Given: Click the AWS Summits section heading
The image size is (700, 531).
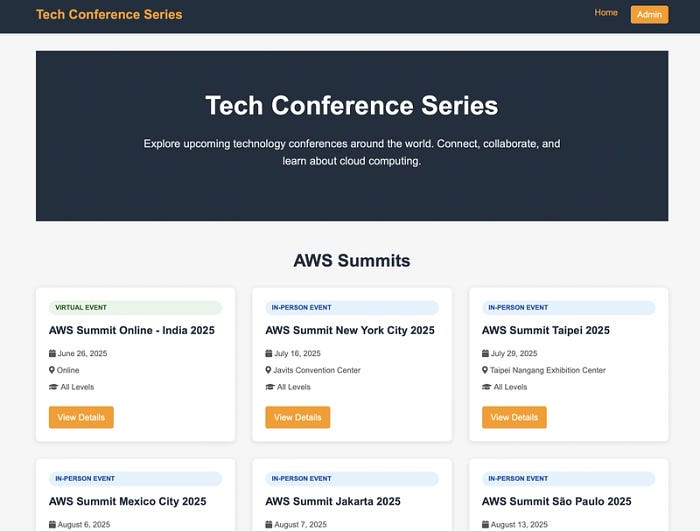Looking at the screenshot, I should click(352, 261).
